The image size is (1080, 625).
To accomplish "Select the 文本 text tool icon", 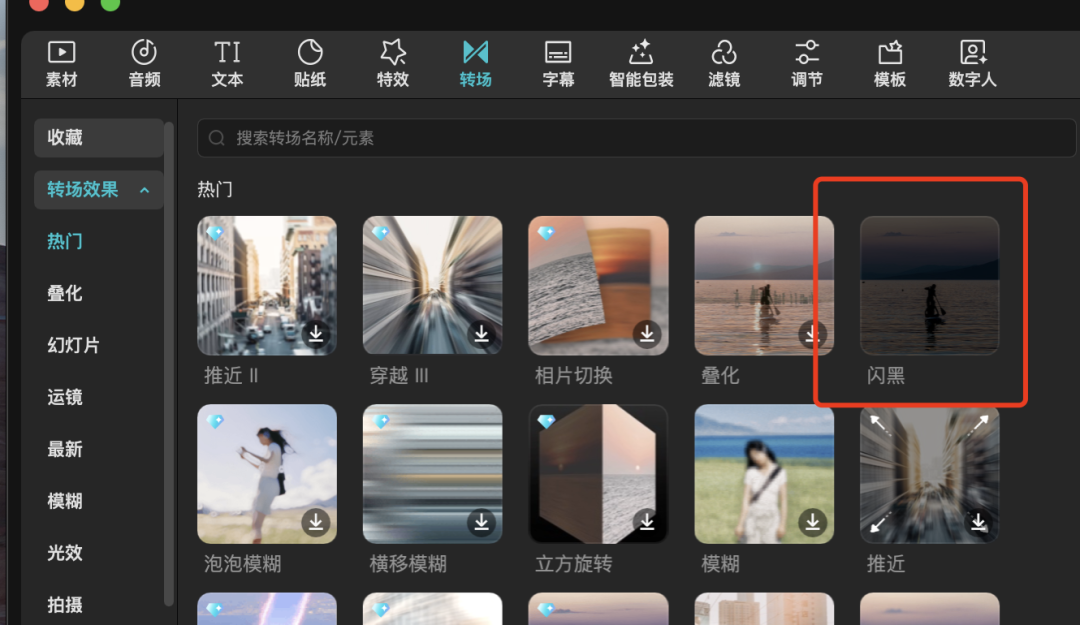I will (227, 52).
